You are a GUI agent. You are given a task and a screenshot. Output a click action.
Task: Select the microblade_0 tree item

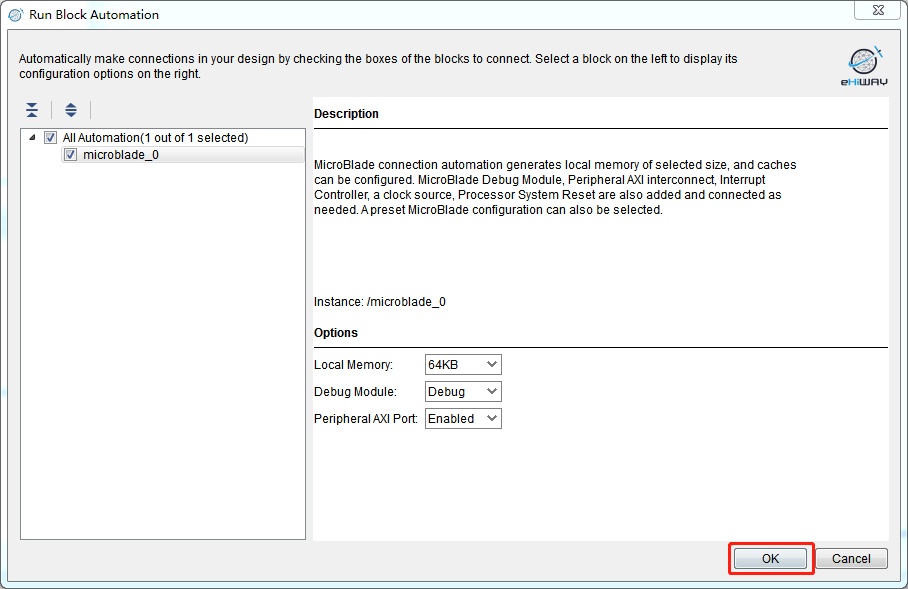click(x=120, y=155)
